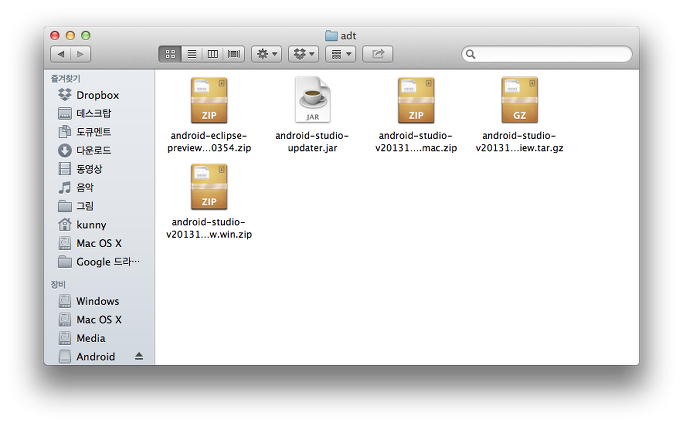
Task: Open Dropbox in the sidebar
Action: [x=99, y=95]
